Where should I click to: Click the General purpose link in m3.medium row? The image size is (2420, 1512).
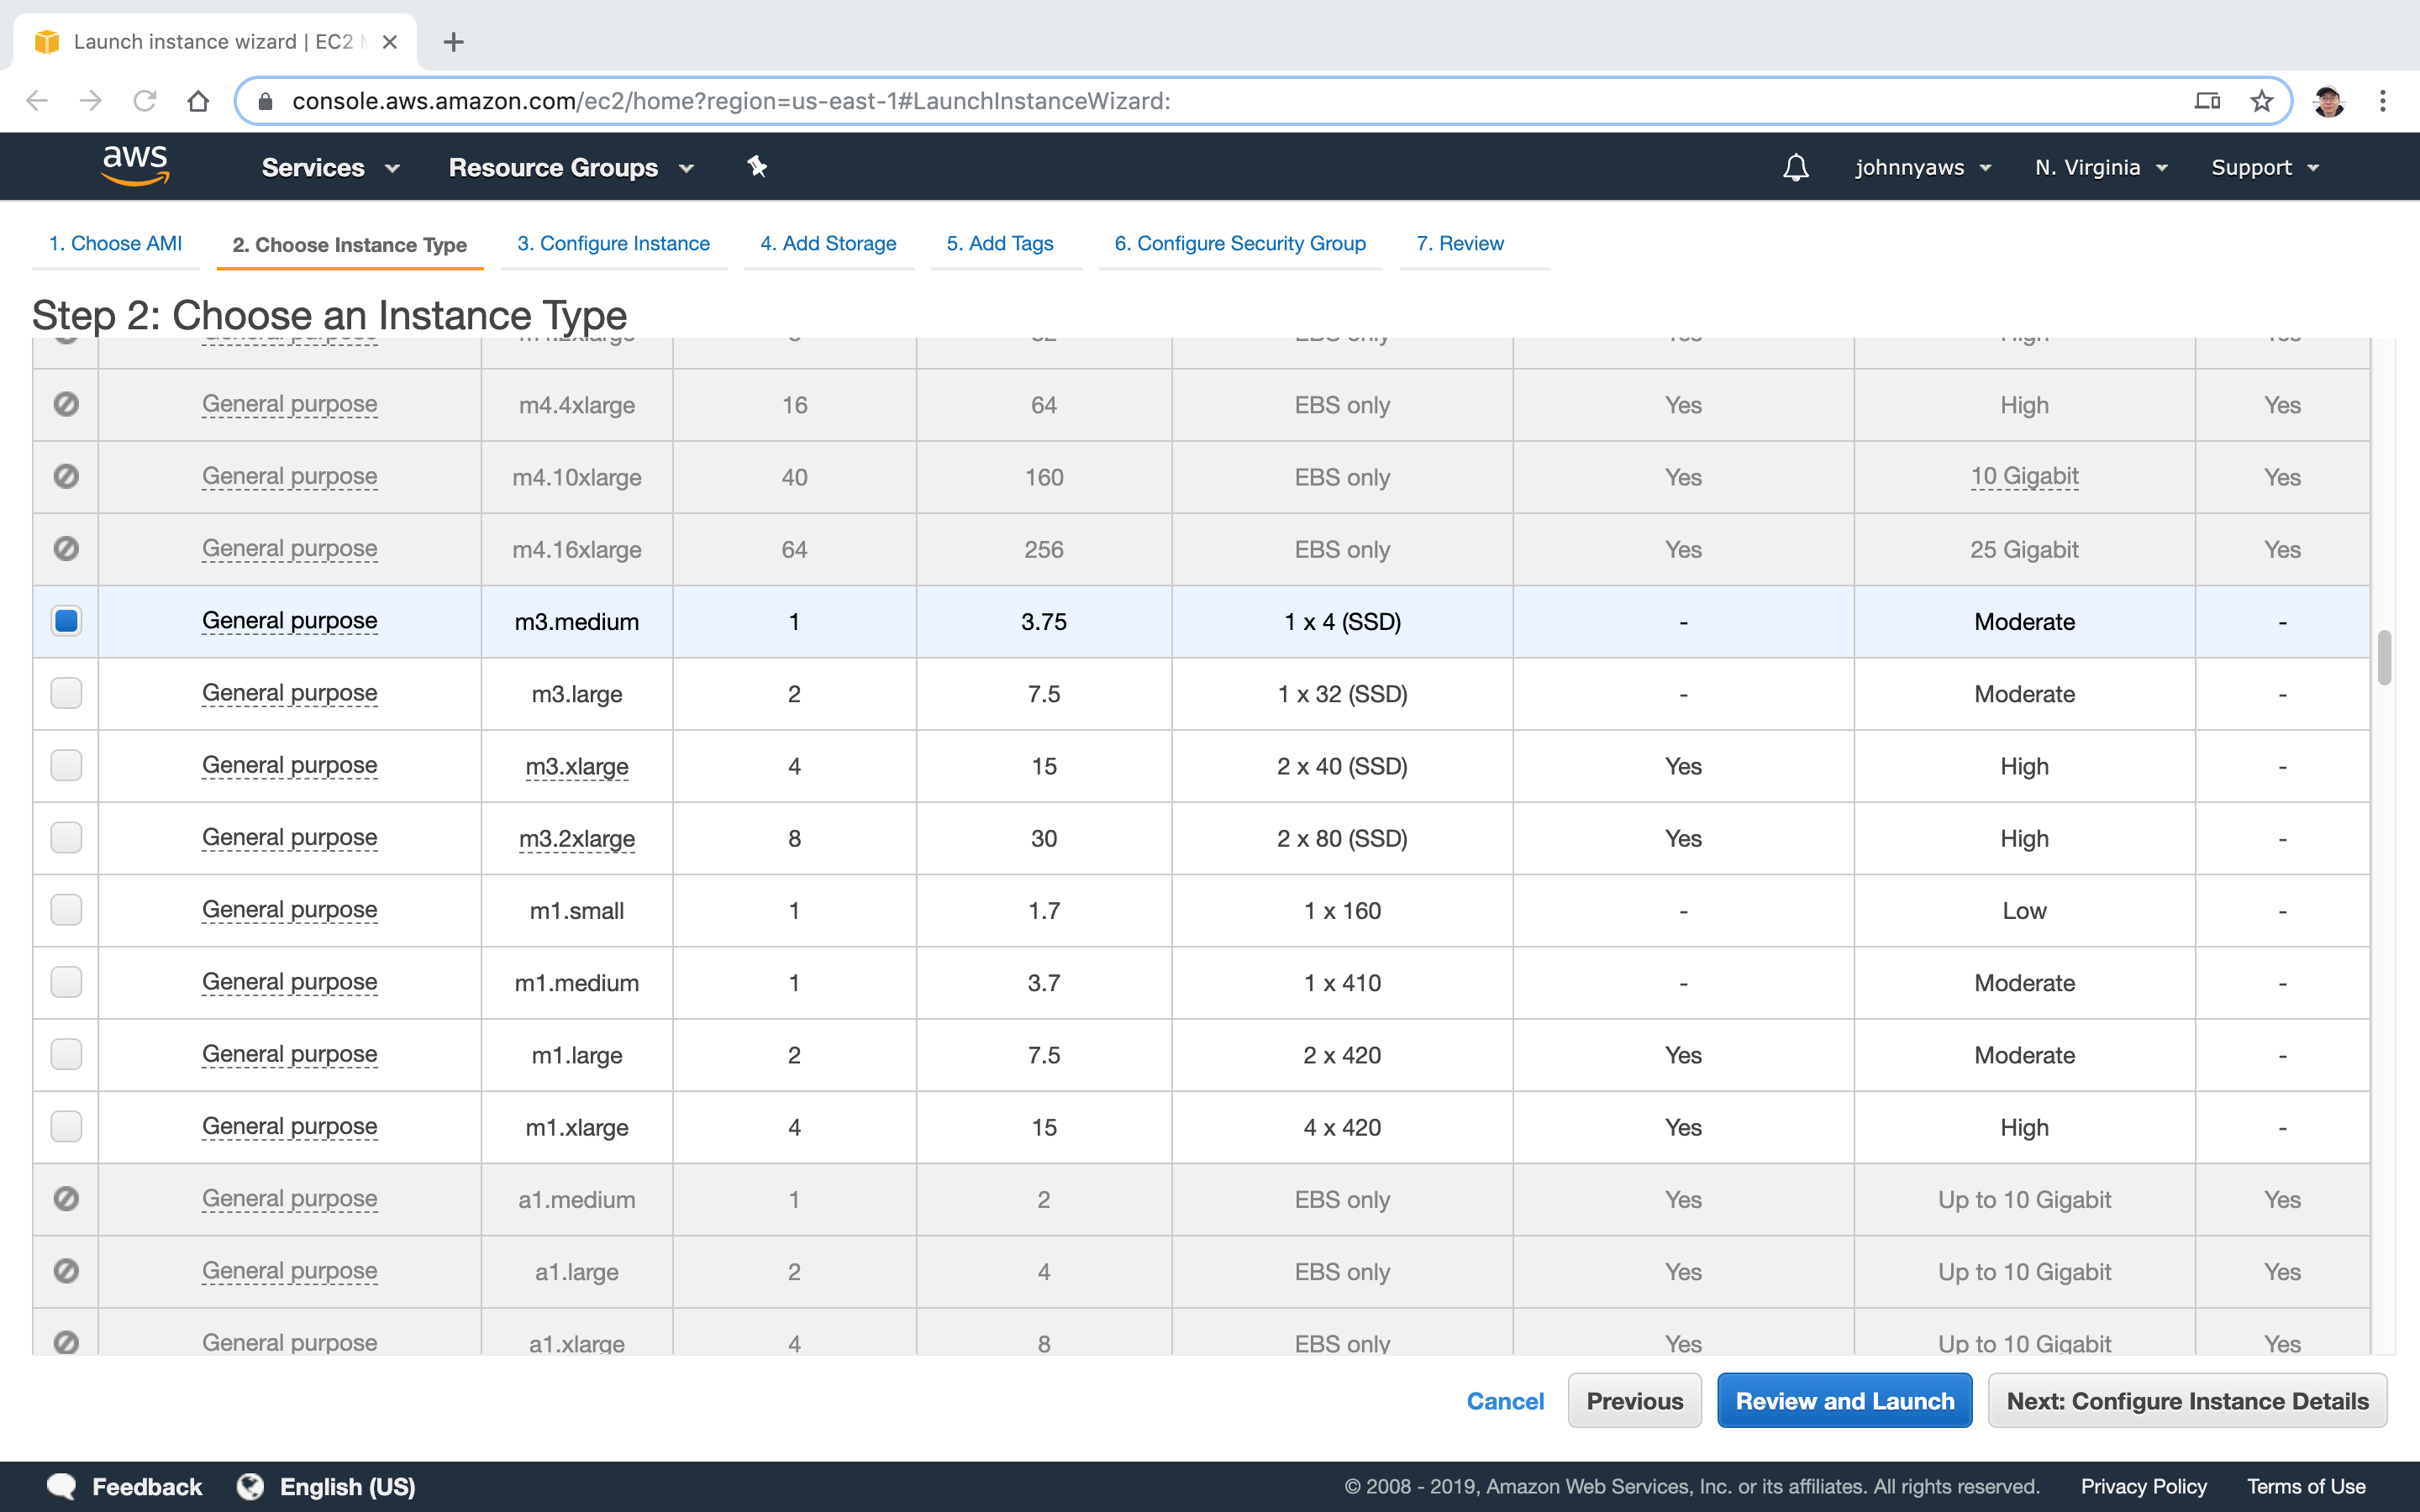[290, 621]
